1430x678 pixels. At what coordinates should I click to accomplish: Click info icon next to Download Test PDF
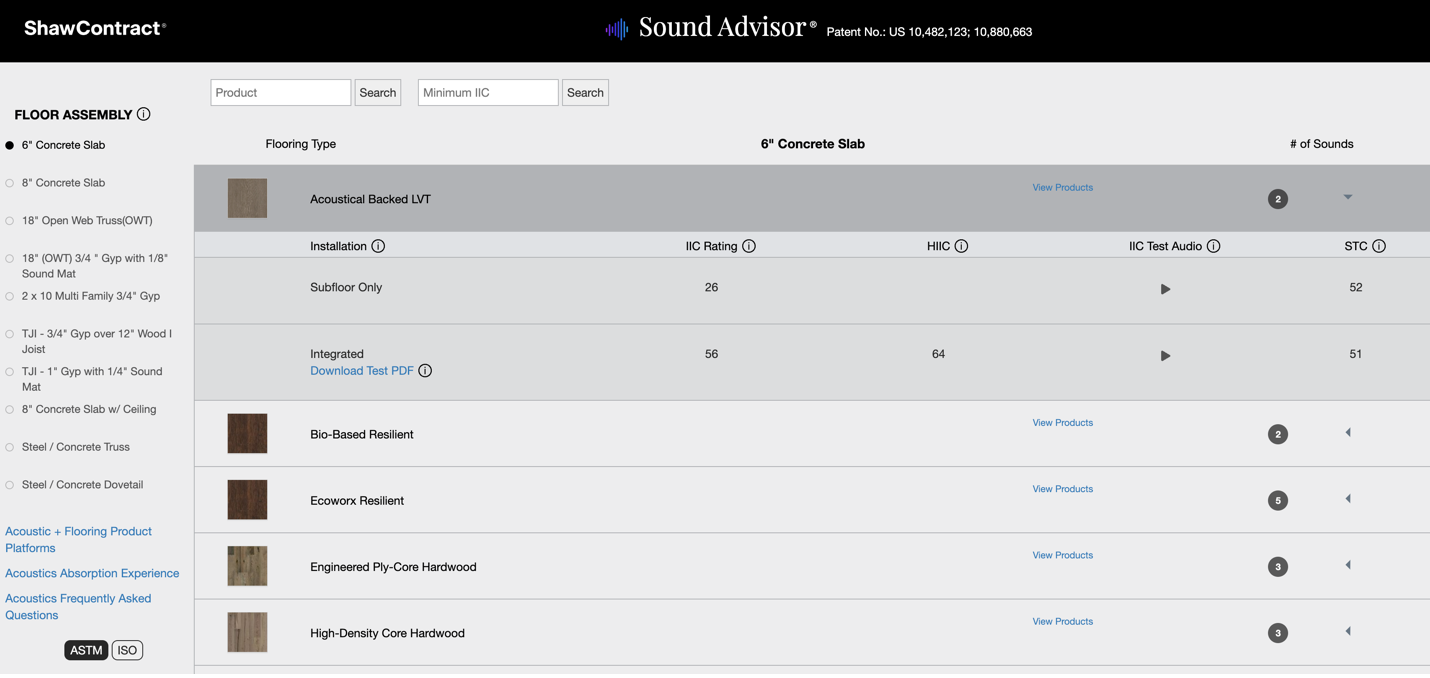pos(425,371)
